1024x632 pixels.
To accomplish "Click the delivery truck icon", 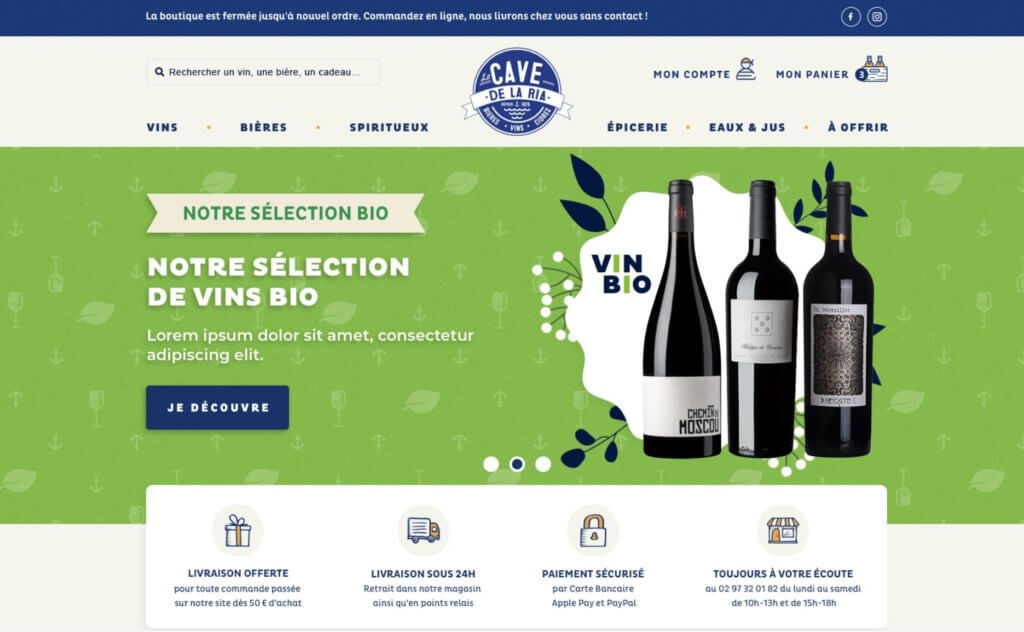I will [x=423, y=530].
